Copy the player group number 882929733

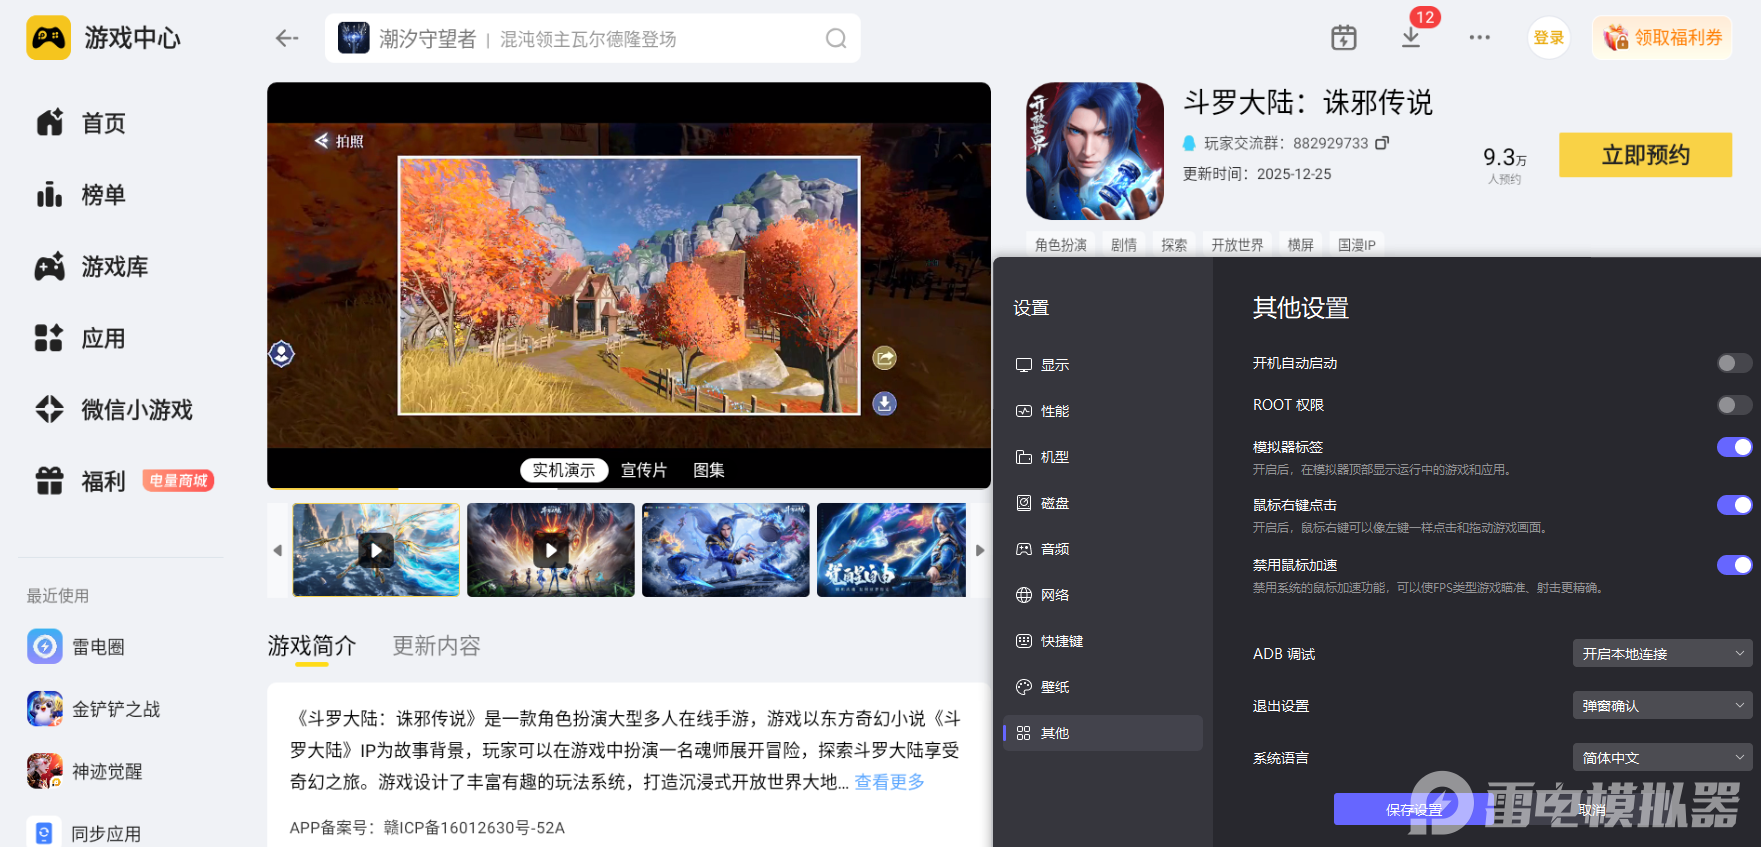point(1382,143)
